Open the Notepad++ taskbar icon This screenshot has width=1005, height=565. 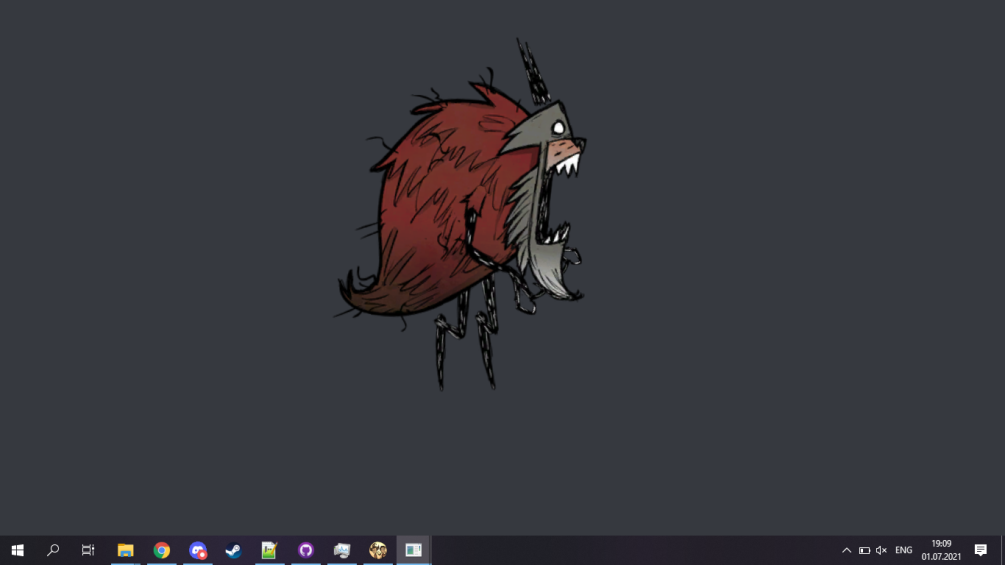tap(269, 550)
